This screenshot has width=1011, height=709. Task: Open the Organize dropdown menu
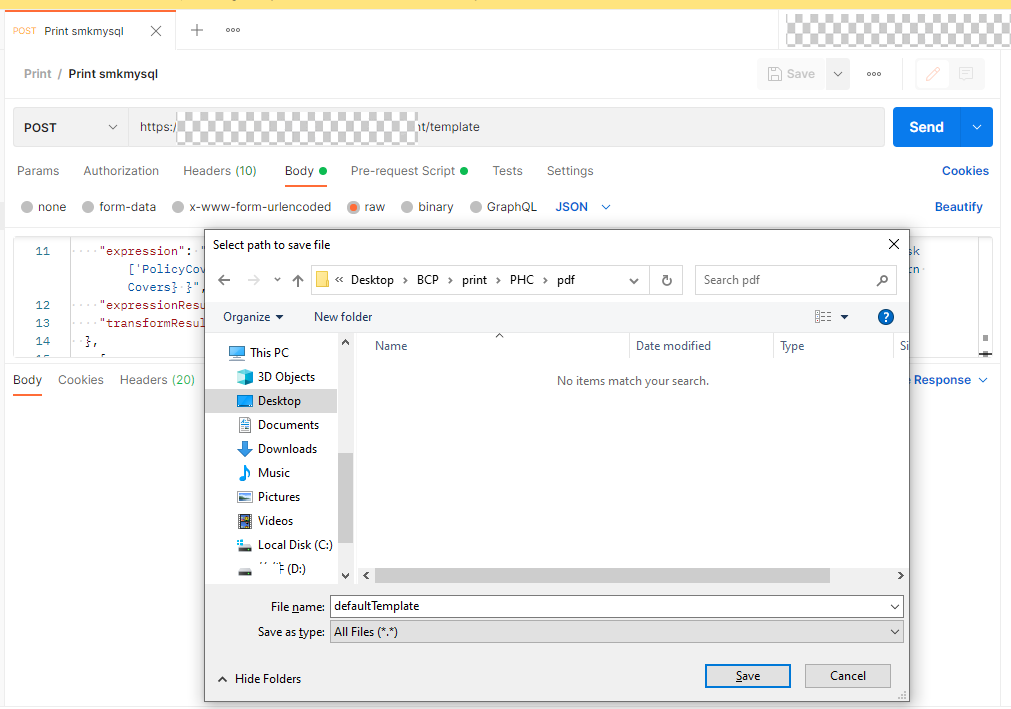253,317
